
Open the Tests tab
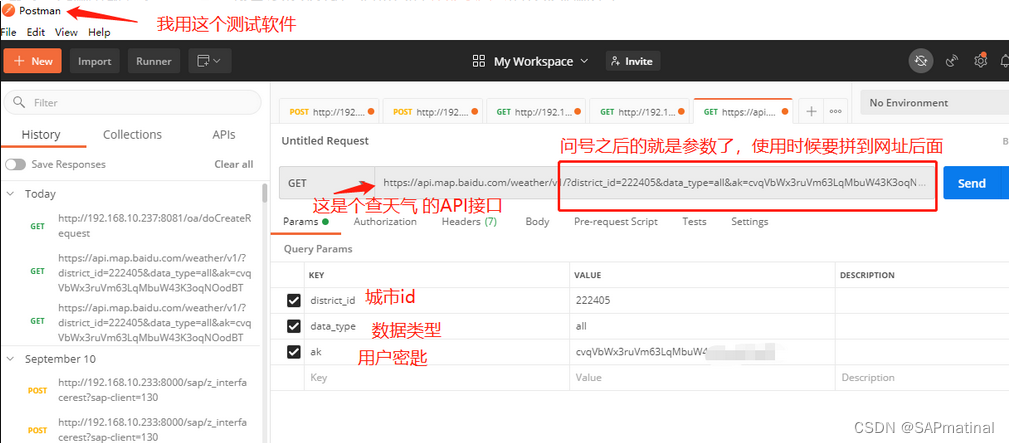tap(694, 222)
